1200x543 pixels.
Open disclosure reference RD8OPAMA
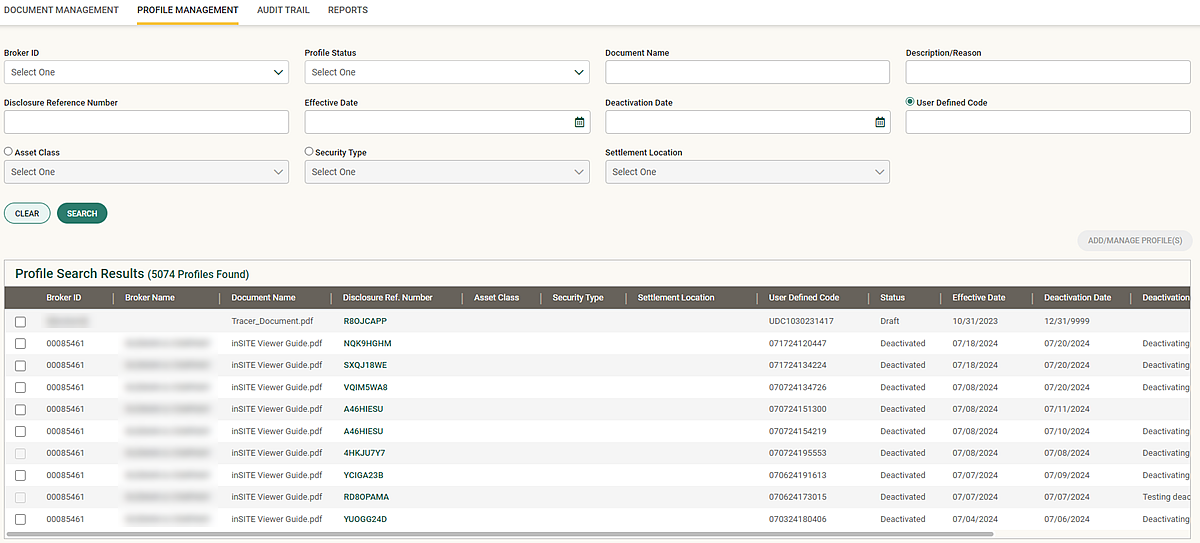tap(365, 498)
